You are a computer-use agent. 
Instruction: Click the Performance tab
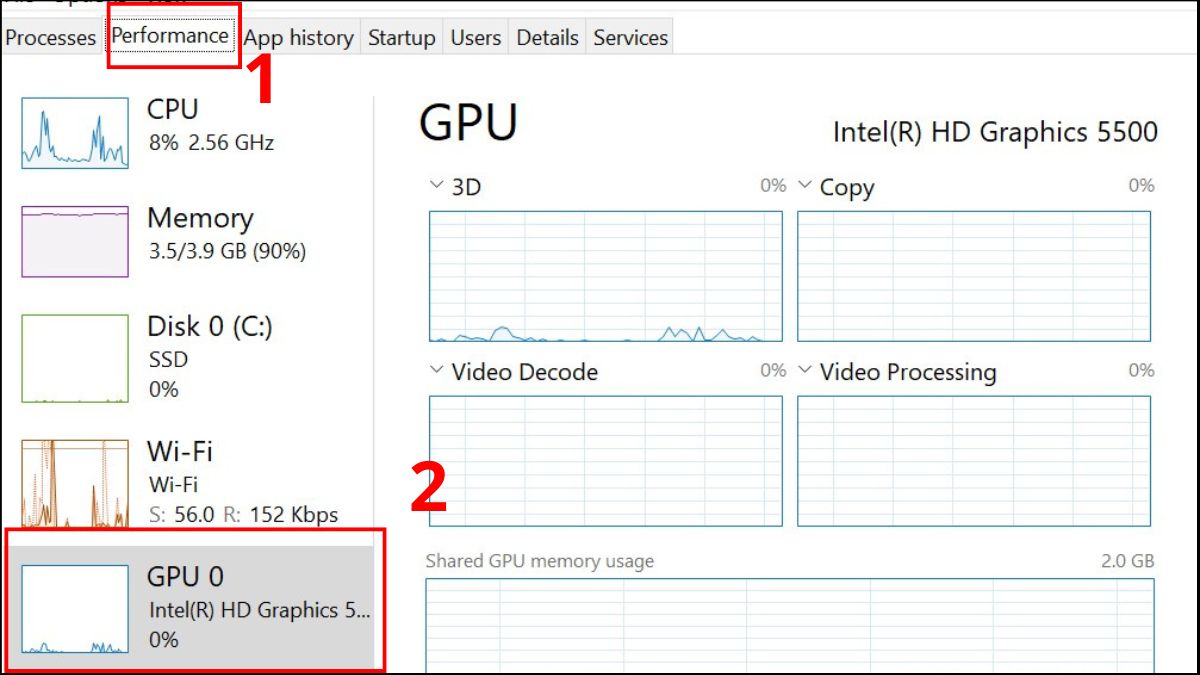(x=170, y=36)
